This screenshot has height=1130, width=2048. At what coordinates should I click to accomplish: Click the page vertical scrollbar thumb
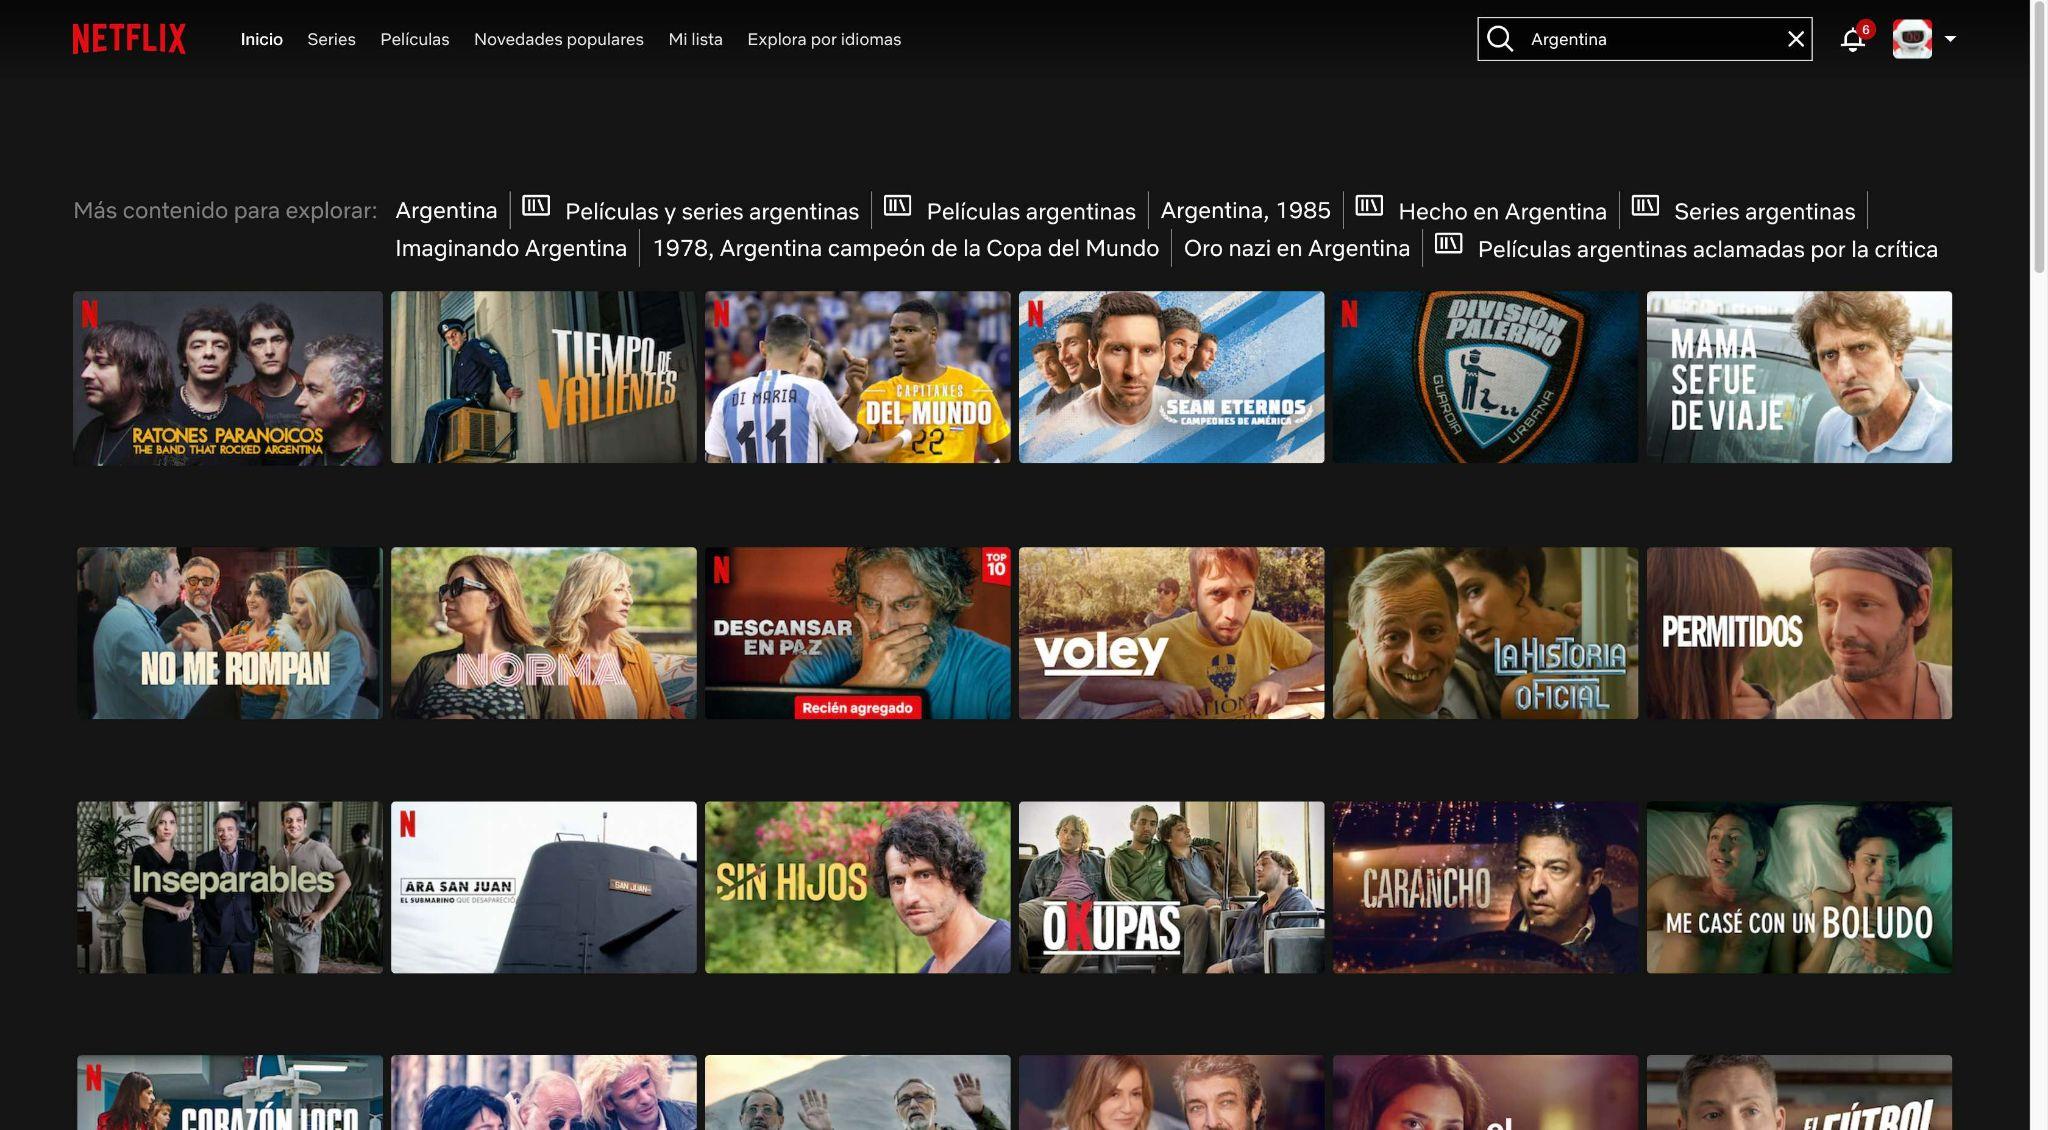pos(2039,138)
